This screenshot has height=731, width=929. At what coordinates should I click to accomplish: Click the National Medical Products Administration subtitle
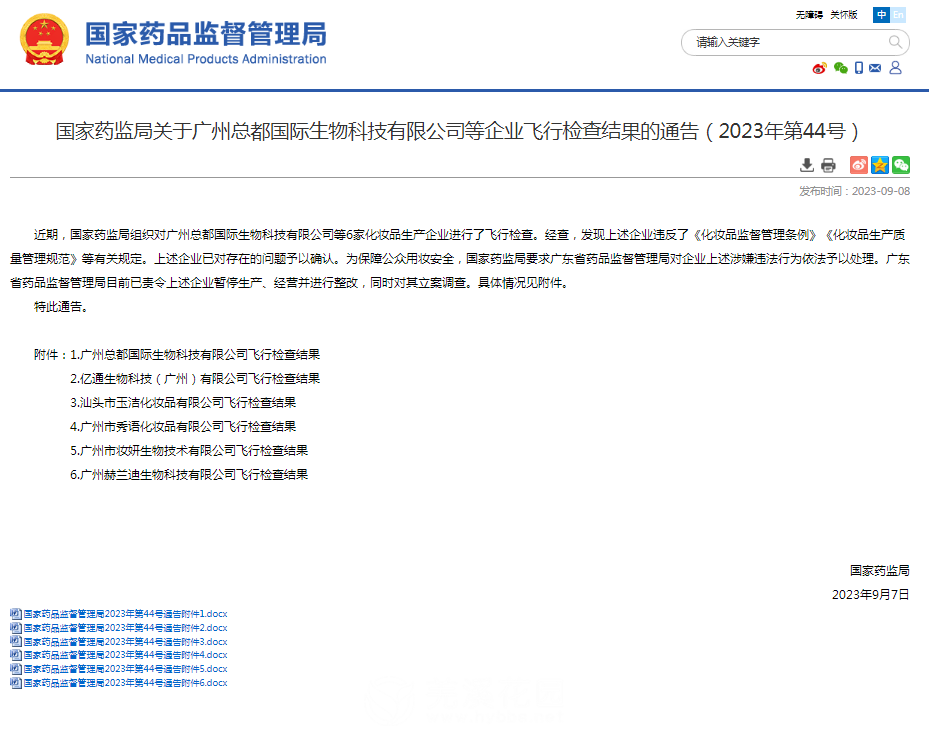(x=206, y=59)
